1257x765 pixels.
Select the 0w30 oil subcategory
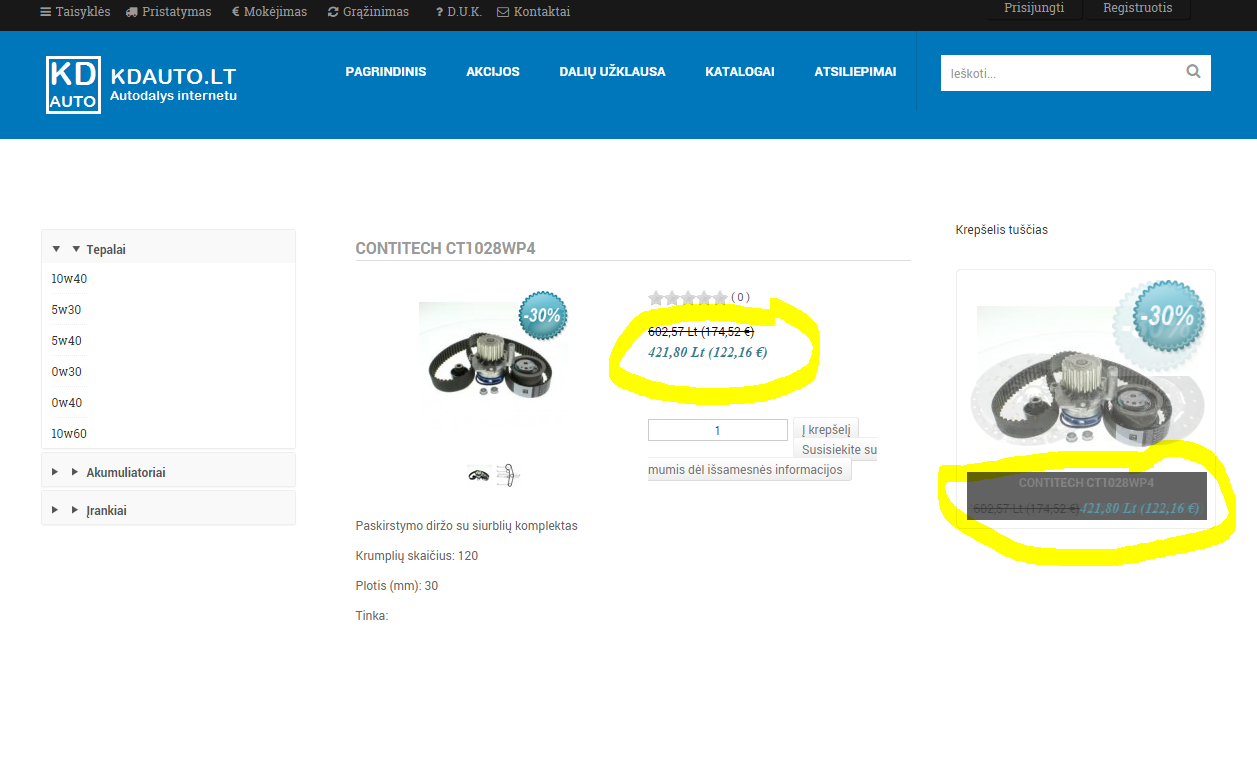66,372
